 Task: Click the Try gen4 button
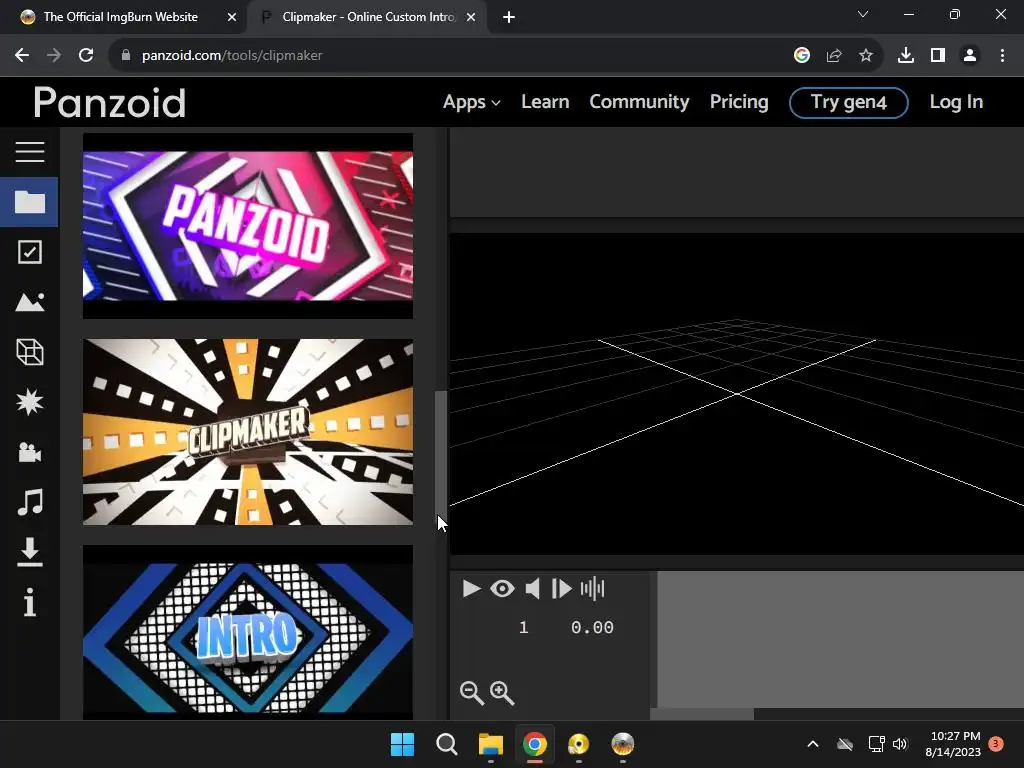848,103
